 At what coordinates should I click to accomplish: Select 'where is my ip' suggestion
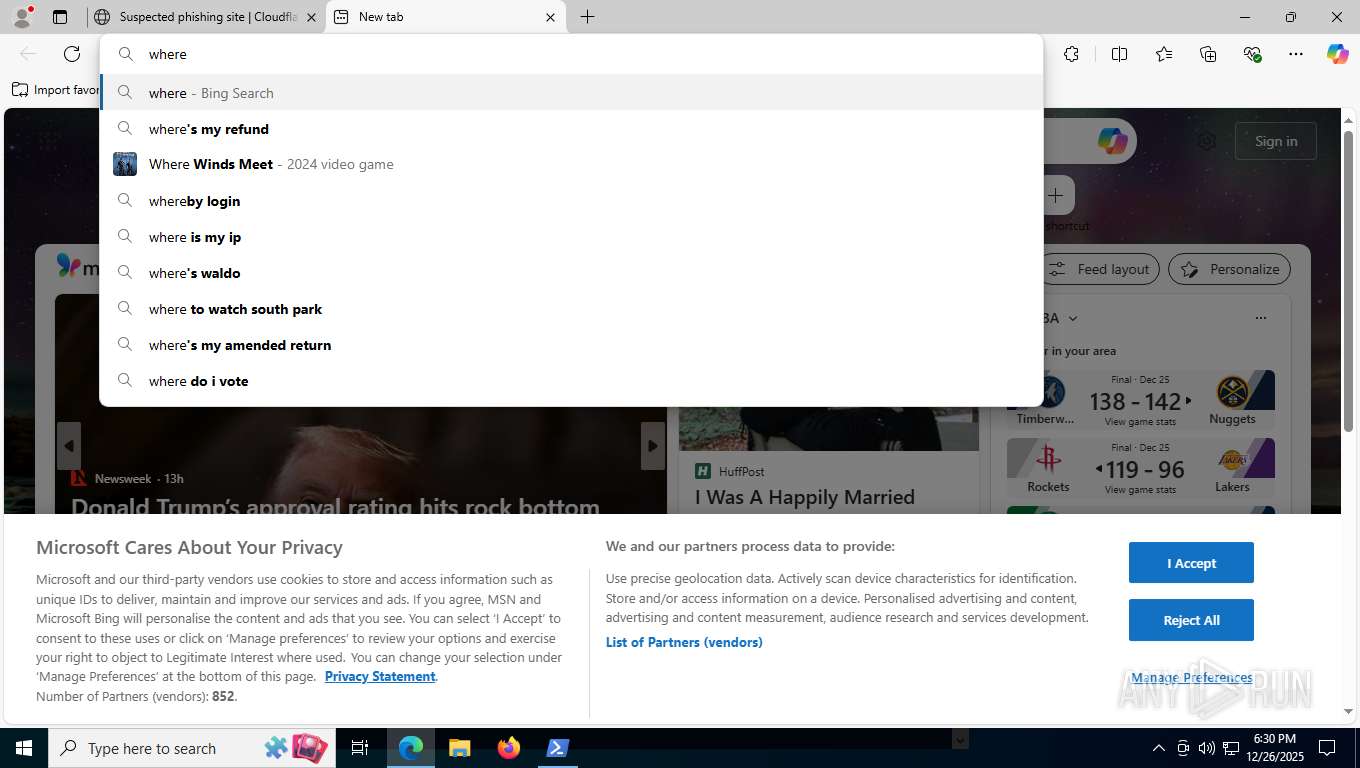click(571, 237)
